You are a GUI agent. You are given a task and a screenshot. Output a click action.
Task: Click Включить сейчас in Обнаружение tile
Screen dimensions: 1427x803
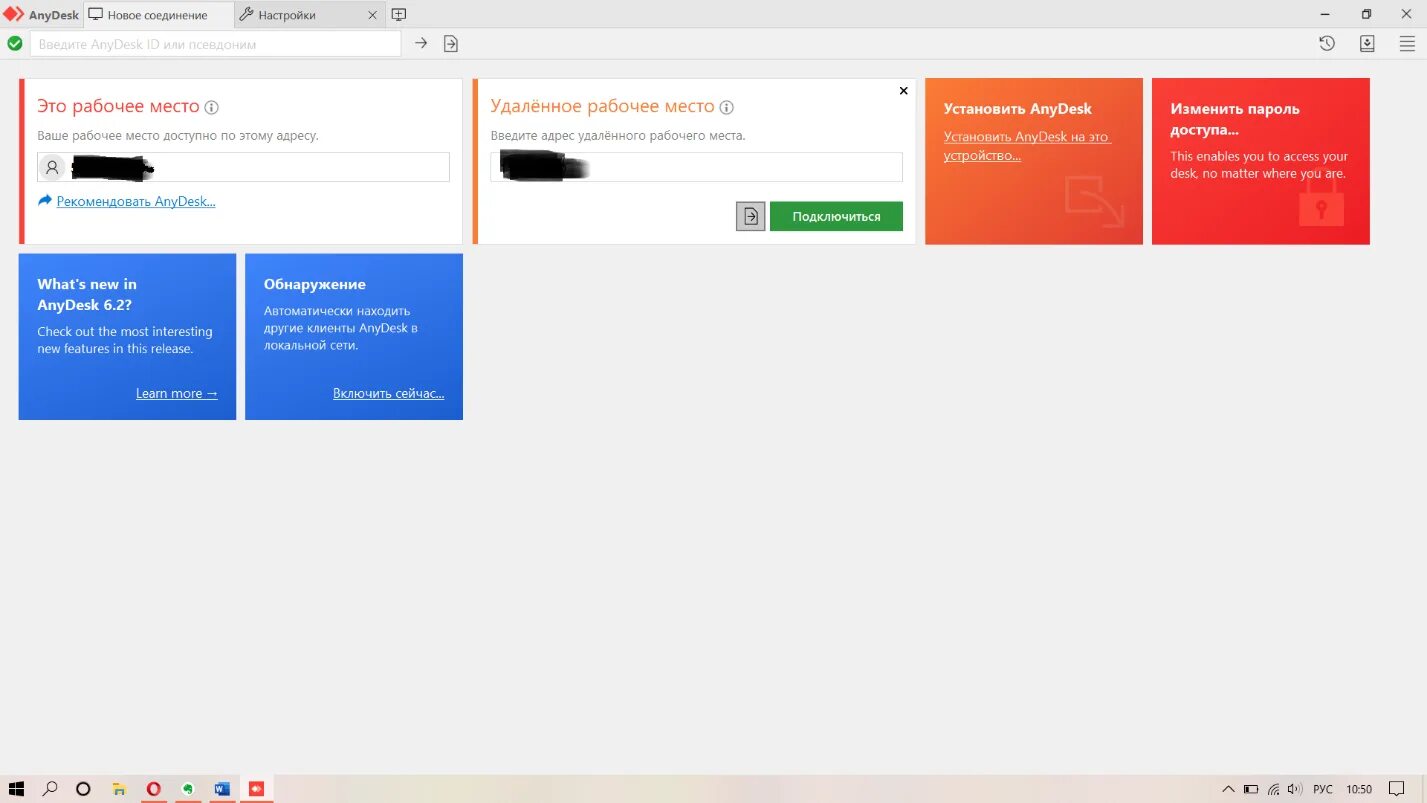[389, 393]
